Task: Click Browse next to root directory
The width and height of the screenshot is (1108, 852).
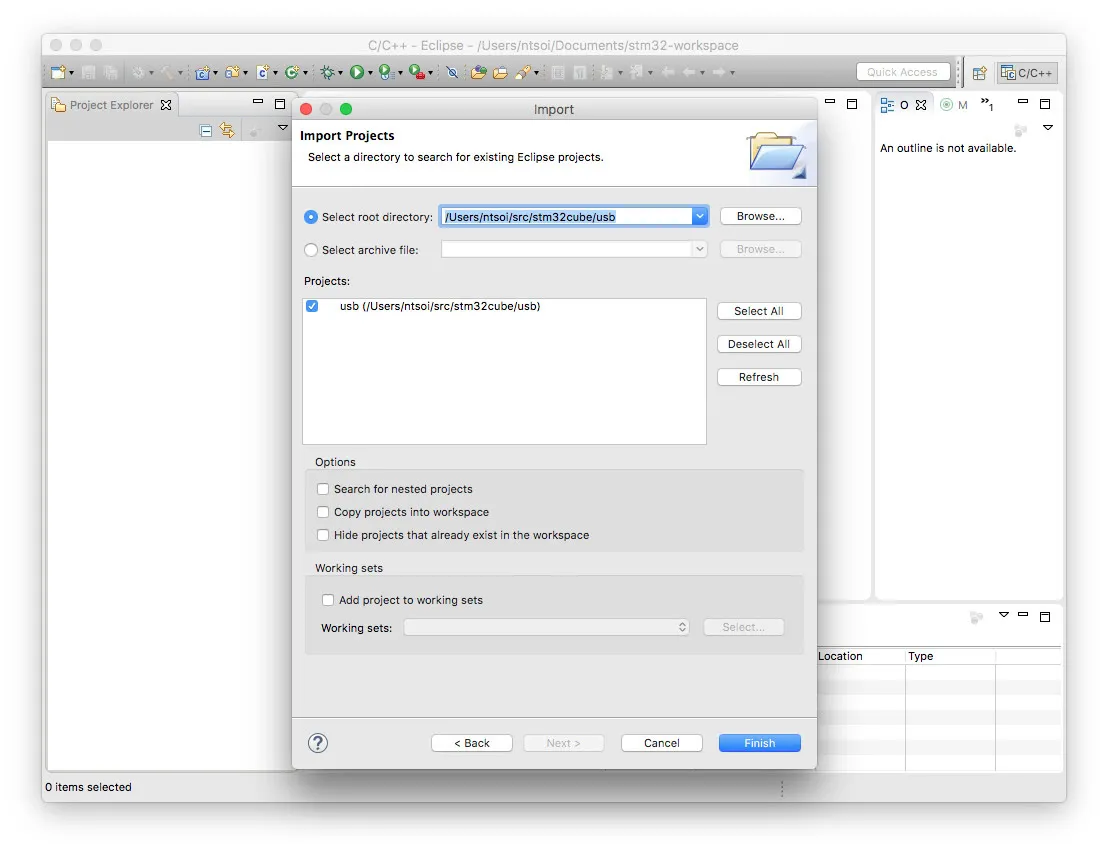Action: point(760,216)
